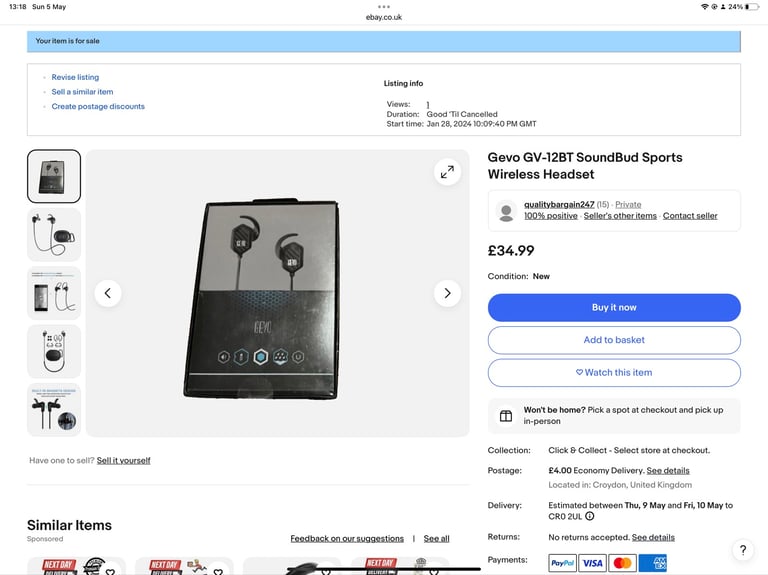The width and height of the screenshot is (768, 575).
Task: Go to the previous product image
Action: click(x=108, y=293)
